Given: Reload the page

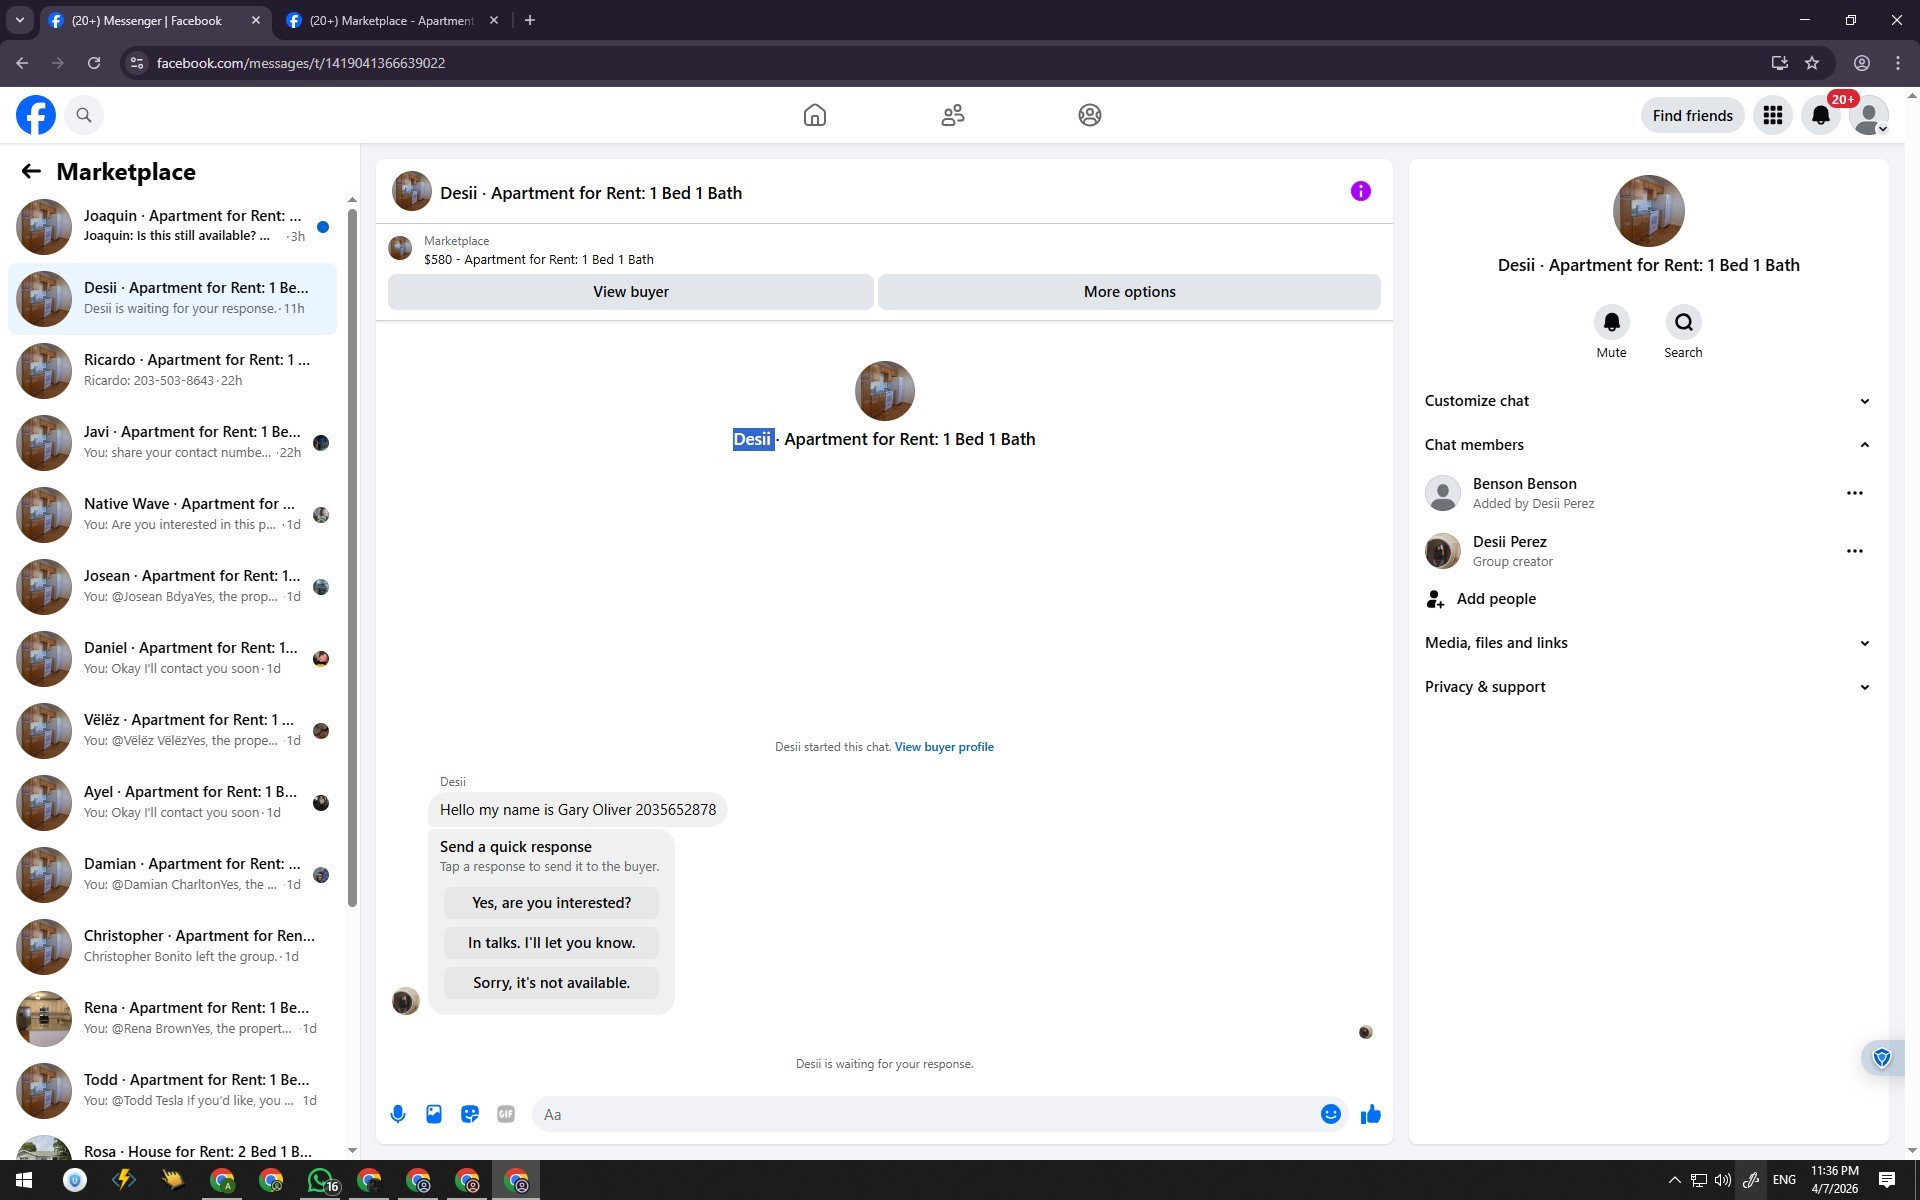Looking at the screenshot, I should (94, 63).
